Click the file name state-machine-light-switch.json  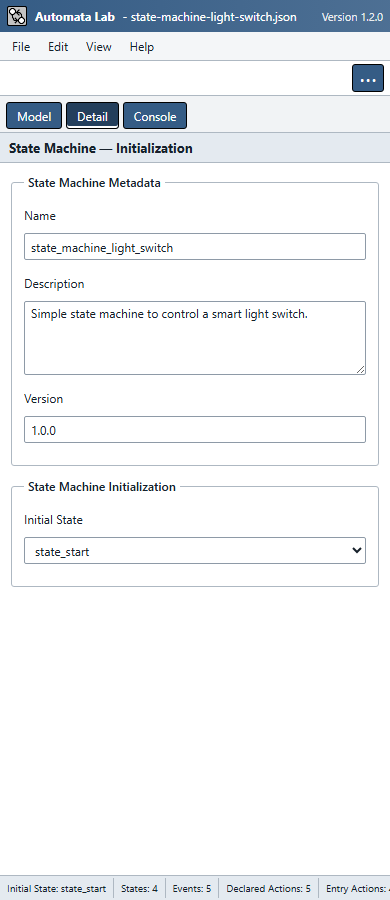pos(214,17)
